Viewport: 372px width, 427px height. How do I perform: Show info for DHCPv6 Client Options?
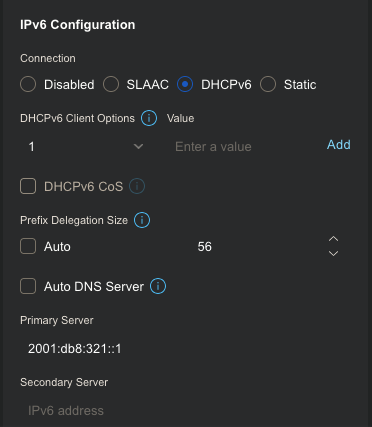pyautogui.click(x=149, y=118)
